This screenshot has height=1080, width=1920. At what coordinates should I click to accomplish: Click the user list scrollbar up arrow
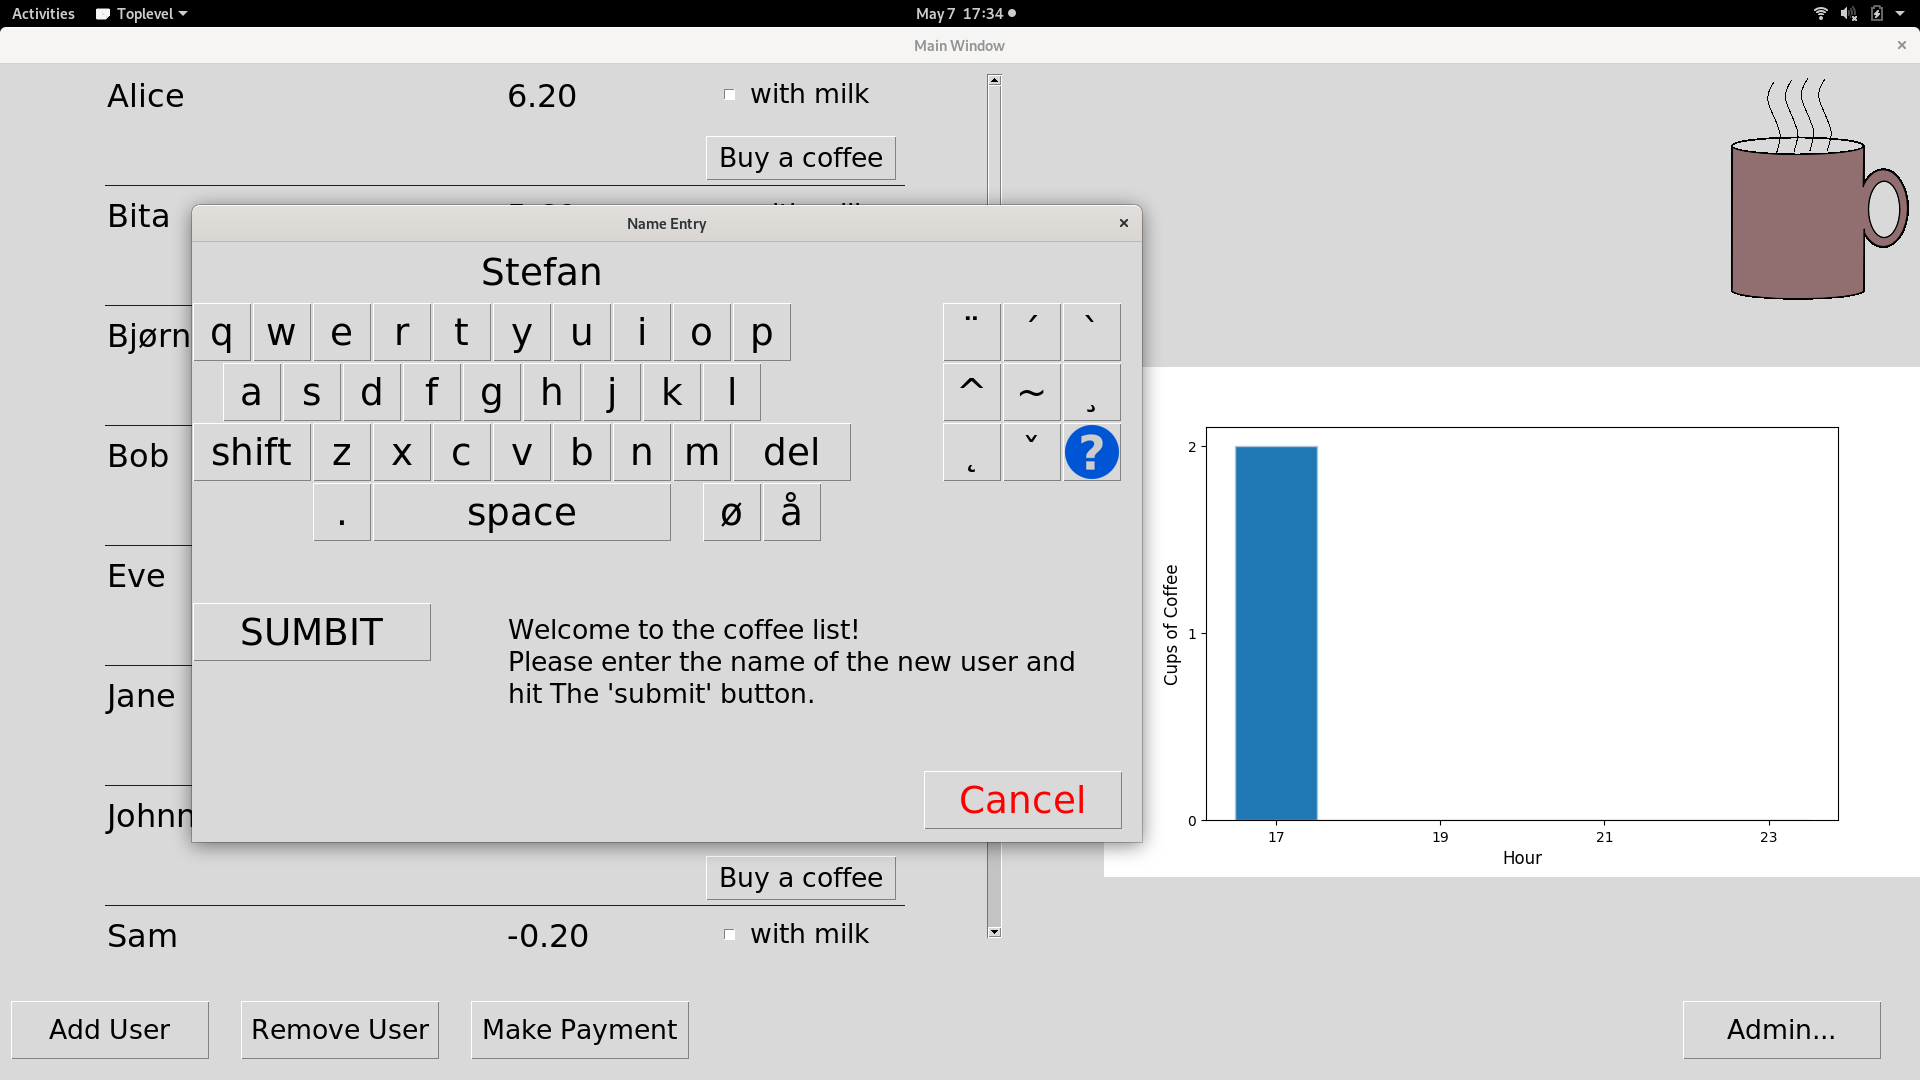pyautogui.click(x=994, y=80)
